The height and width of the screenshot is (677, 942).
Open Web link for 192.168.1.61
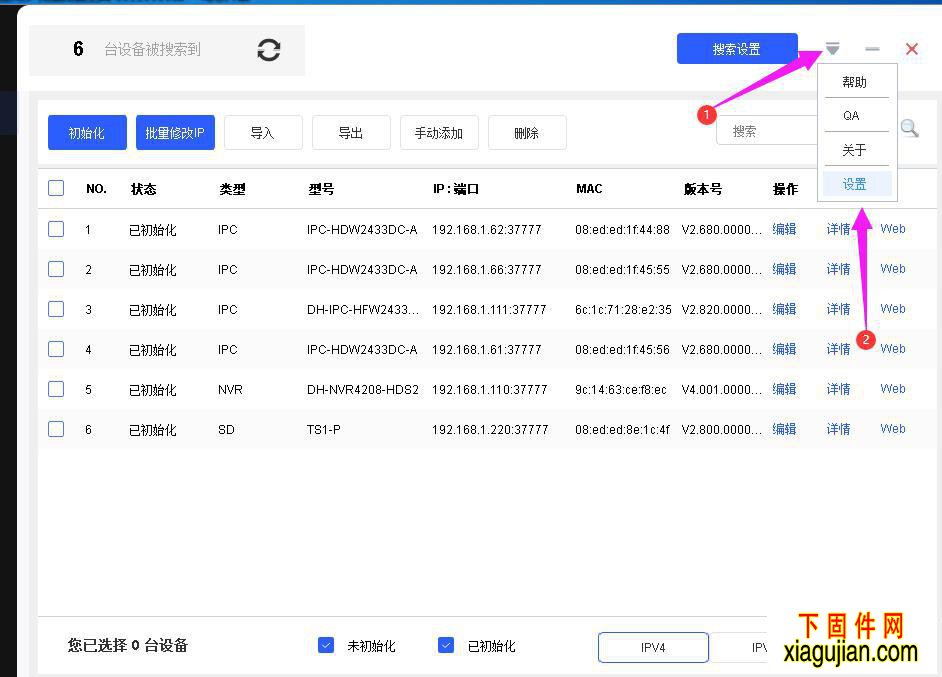(x=893, y=348)
